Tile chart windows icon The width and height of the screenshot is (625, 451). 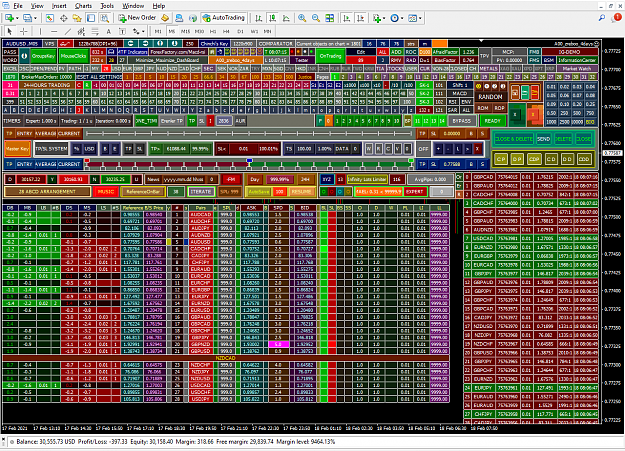coord(330,18)
